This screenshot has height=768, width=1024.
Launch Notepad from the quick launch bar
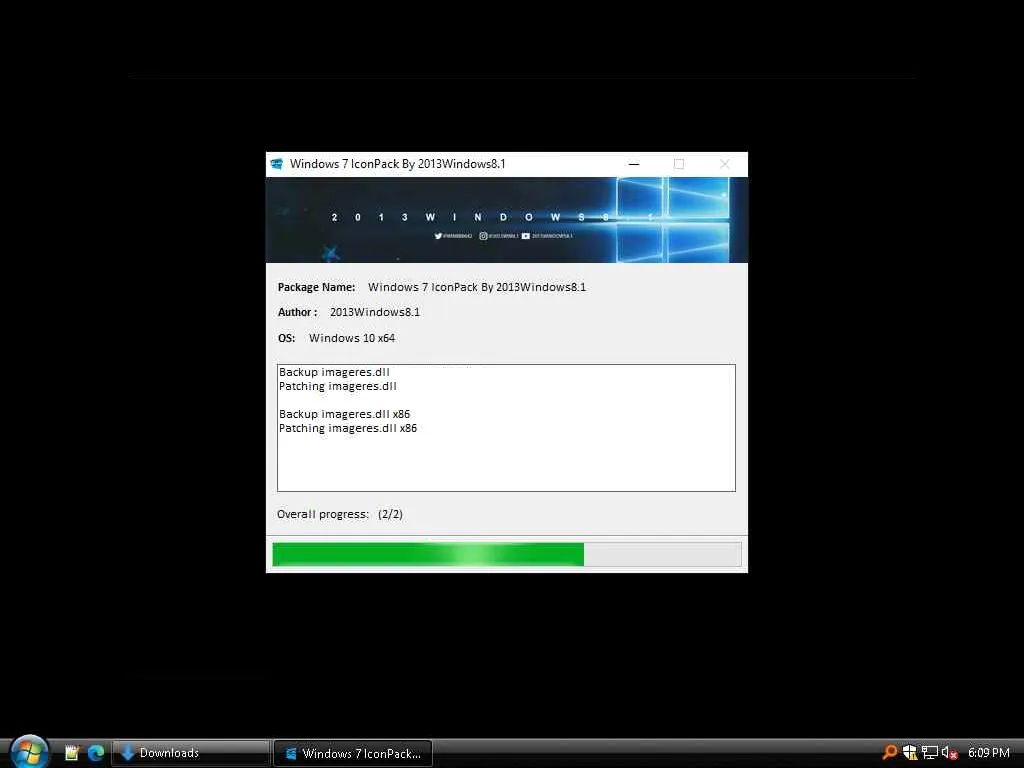click(72, 753)
